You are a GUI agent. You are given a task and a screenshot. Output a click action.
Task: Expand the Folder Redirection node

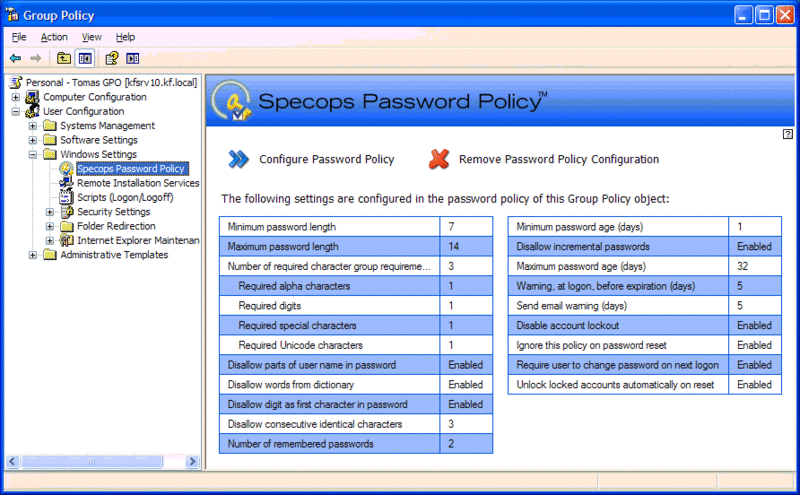click(49, 226)
